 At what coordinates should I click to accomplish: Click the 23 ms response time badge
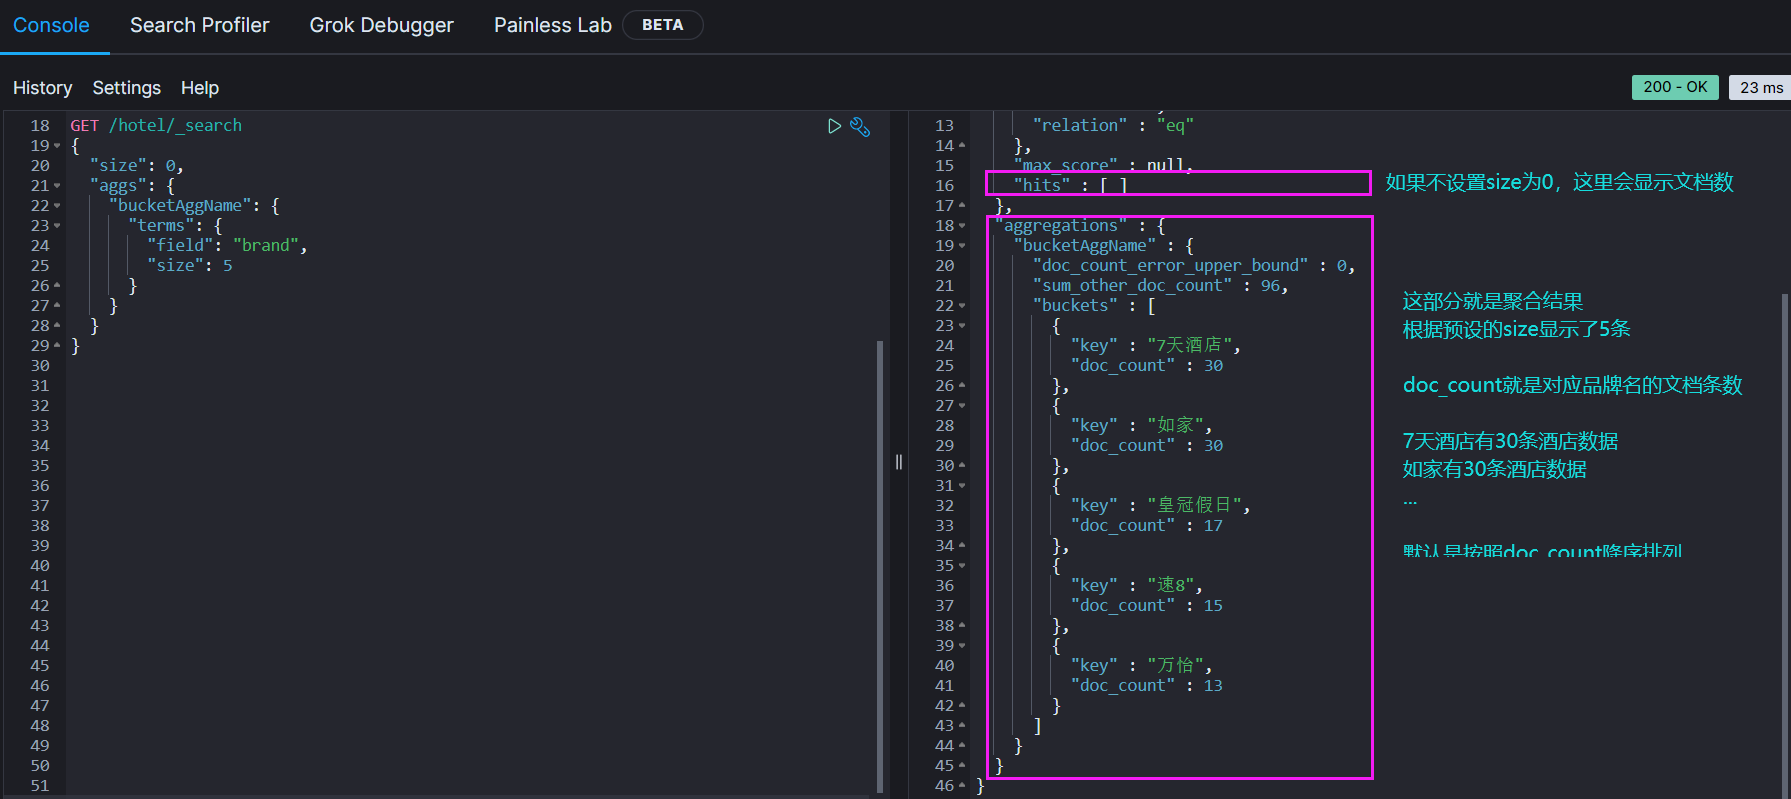point(1760,87)
